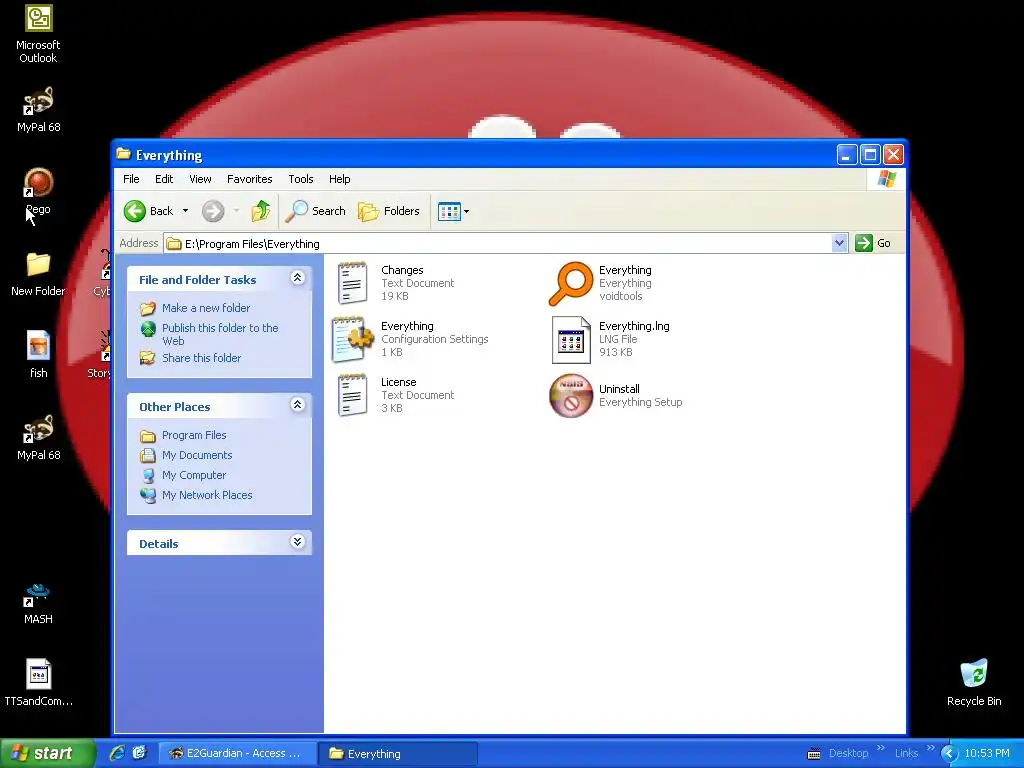Viewport: 1024px width, 768px height.
Task: Click the Up folder toolbar icon
Action: coord(261,211)
